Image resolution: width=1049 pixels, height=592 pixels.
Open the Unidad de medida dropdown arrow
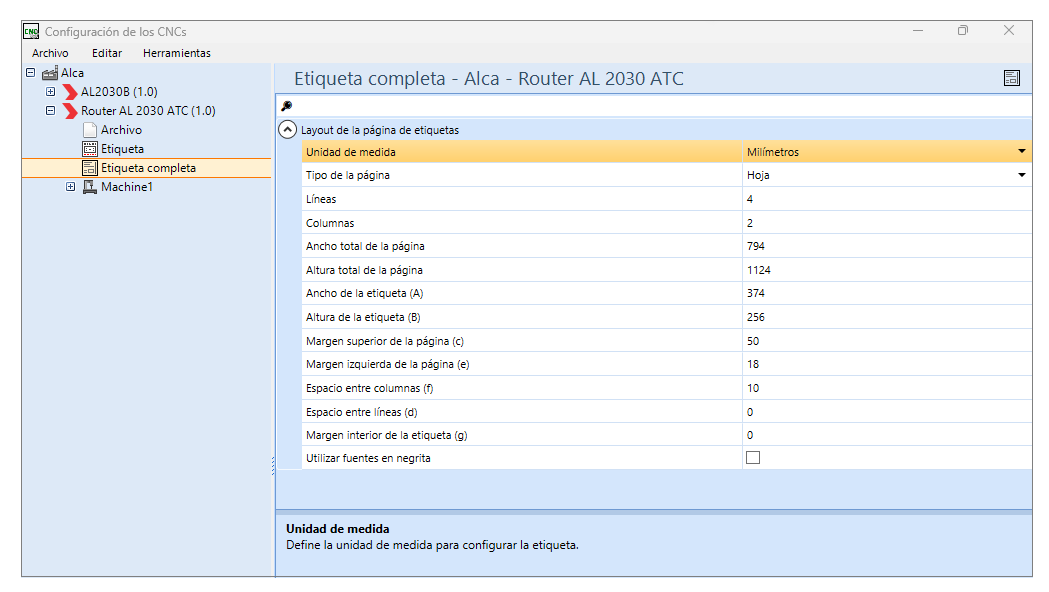coord(1022,151)
